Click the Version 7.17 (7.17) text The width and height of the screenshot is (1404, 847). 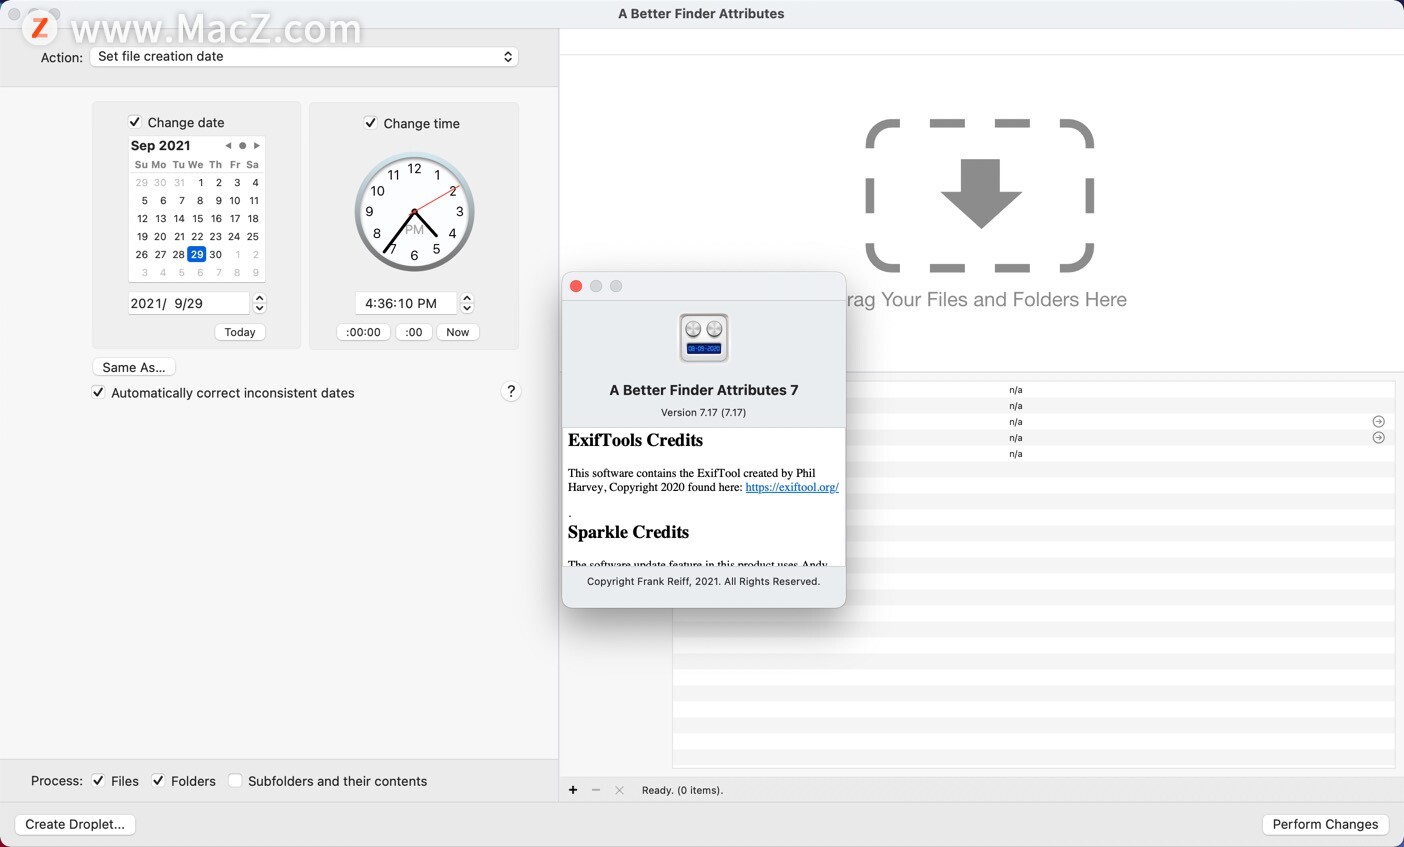coord(703,412)
